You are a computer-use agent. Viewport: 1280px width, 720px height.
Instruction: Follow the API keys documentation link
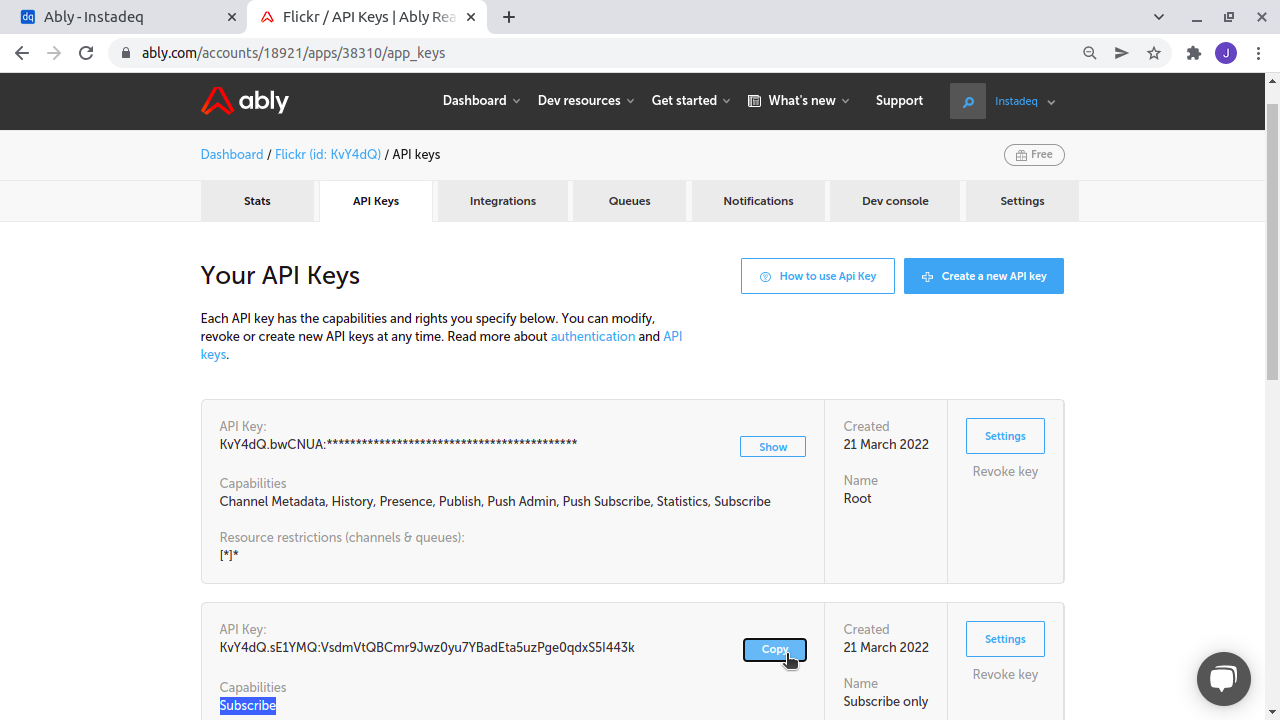pyautogui.click(x=673, y=336)
